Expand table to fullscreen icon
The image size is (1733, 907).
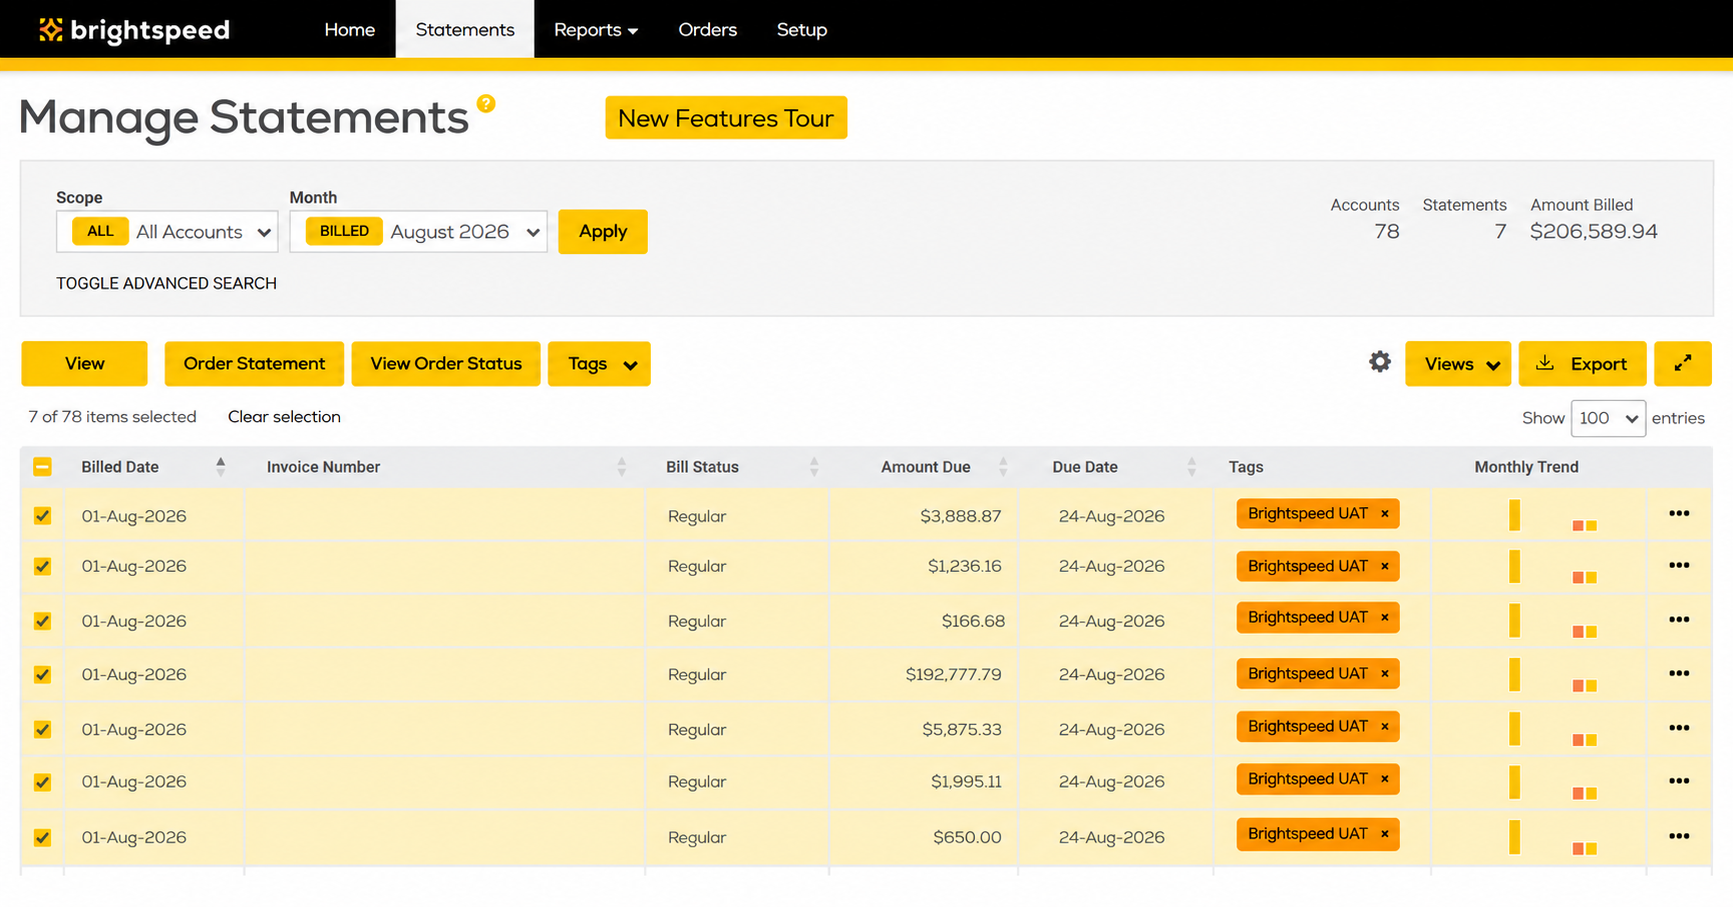pyautogui.click(x=1683, y=363)
